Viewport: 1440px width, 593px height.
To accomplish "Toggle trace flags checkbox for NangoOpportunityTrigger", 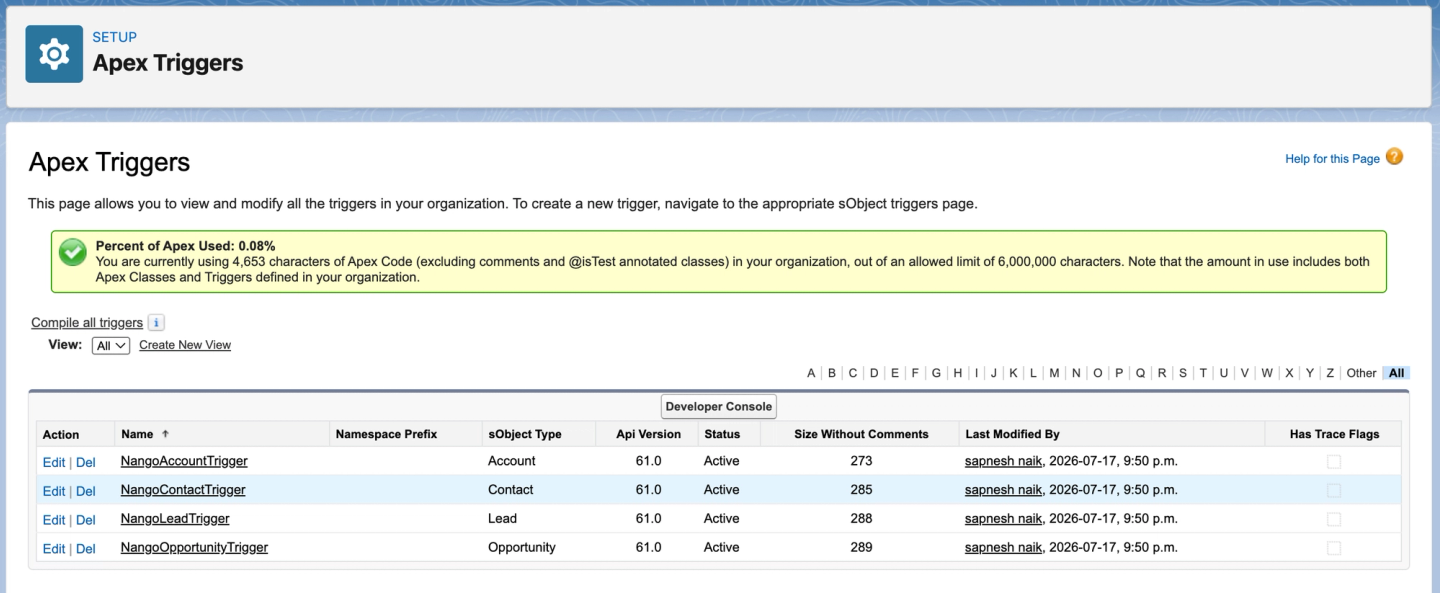I will click(x=1334, y=548).
